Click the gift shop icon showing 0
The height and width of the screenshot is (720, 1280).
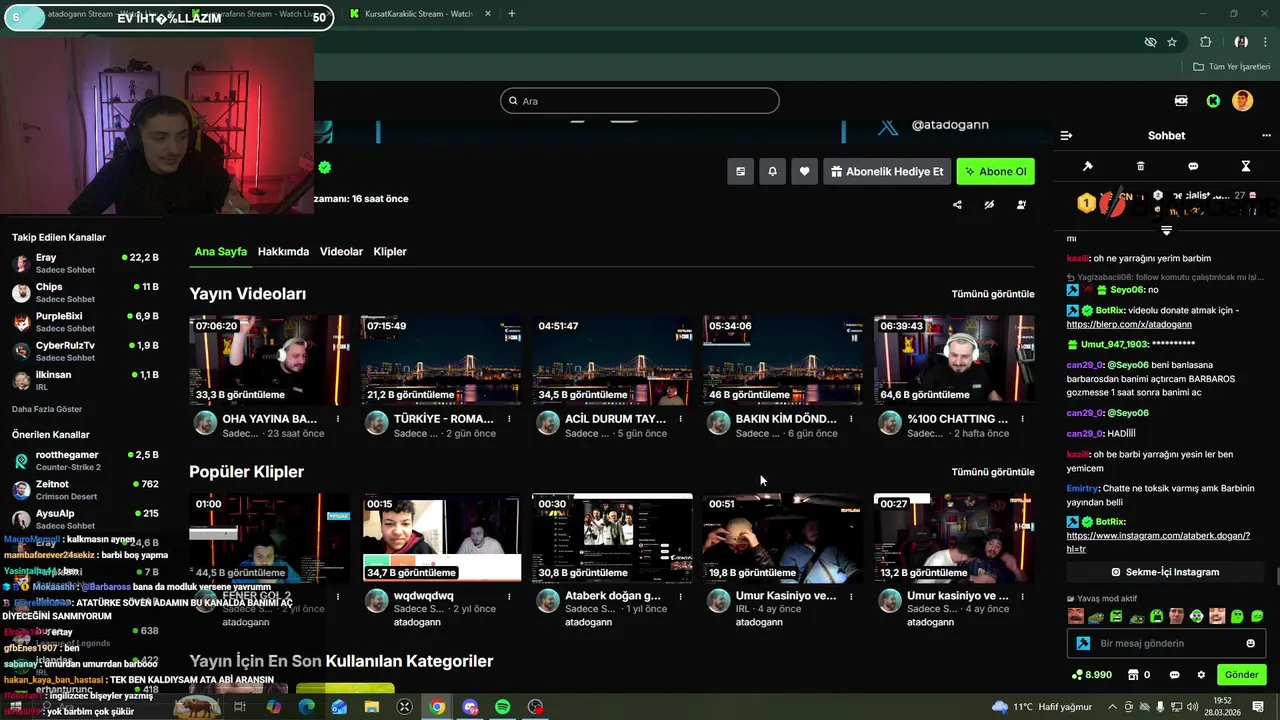(x=1138, y=675)
